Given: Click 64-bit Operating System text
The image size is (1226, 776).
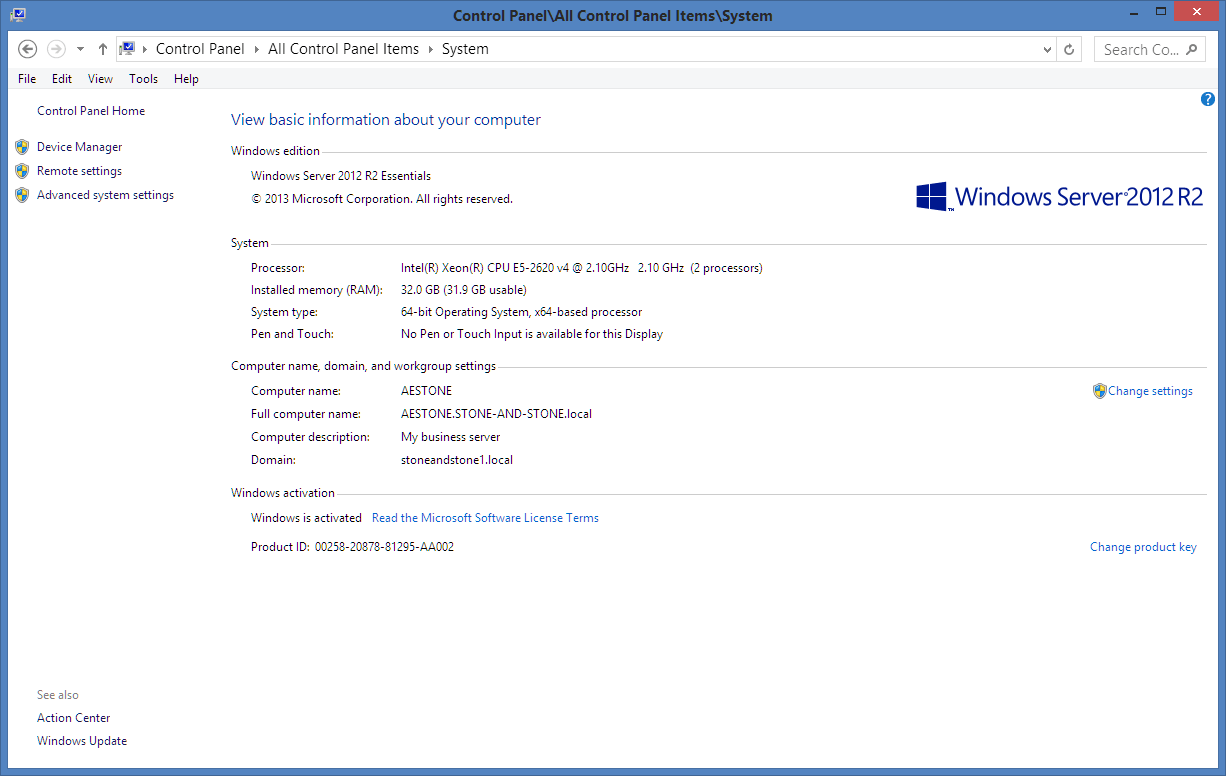Looking at the screenshot, I should click(x=521, y=312).
